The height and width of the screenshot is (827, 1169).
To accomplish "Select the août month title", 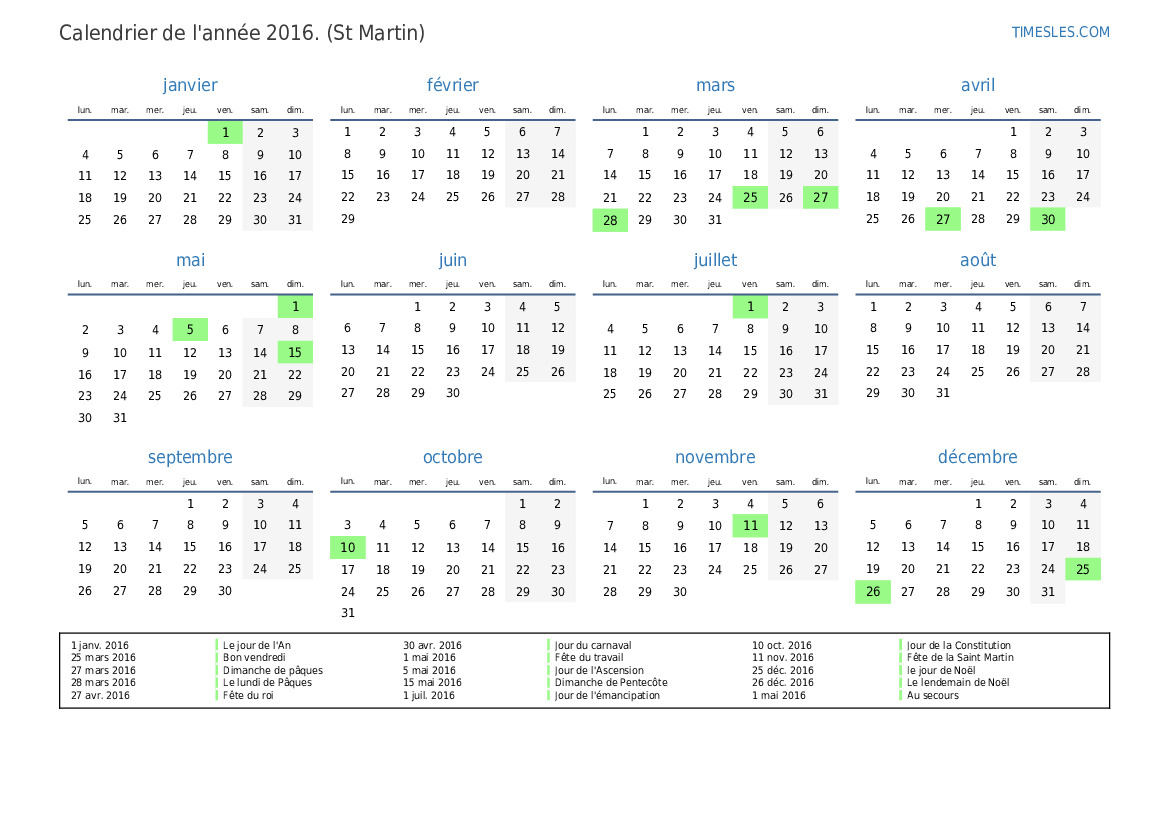I will coord(977,260).
